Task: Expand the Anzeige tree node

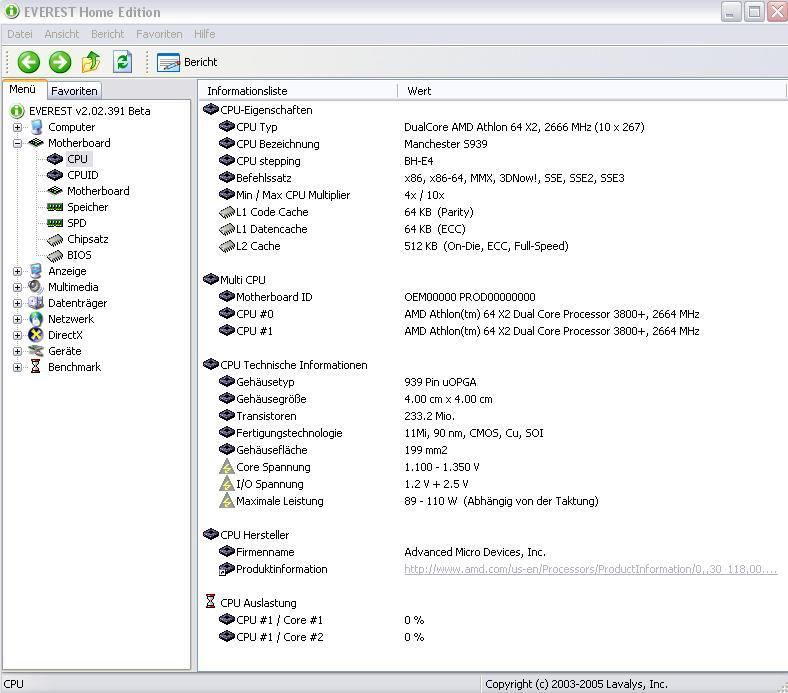Action: pos(18,271)
